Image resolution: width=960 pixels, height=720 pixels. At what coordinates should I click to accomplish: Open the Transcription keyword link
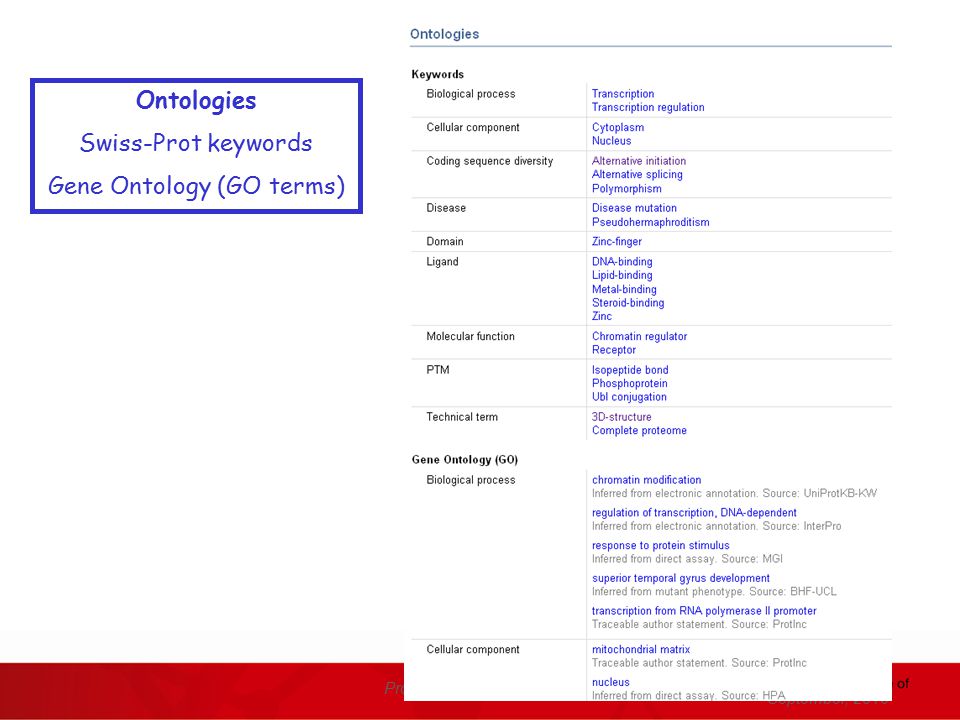[x=623, y=94]
